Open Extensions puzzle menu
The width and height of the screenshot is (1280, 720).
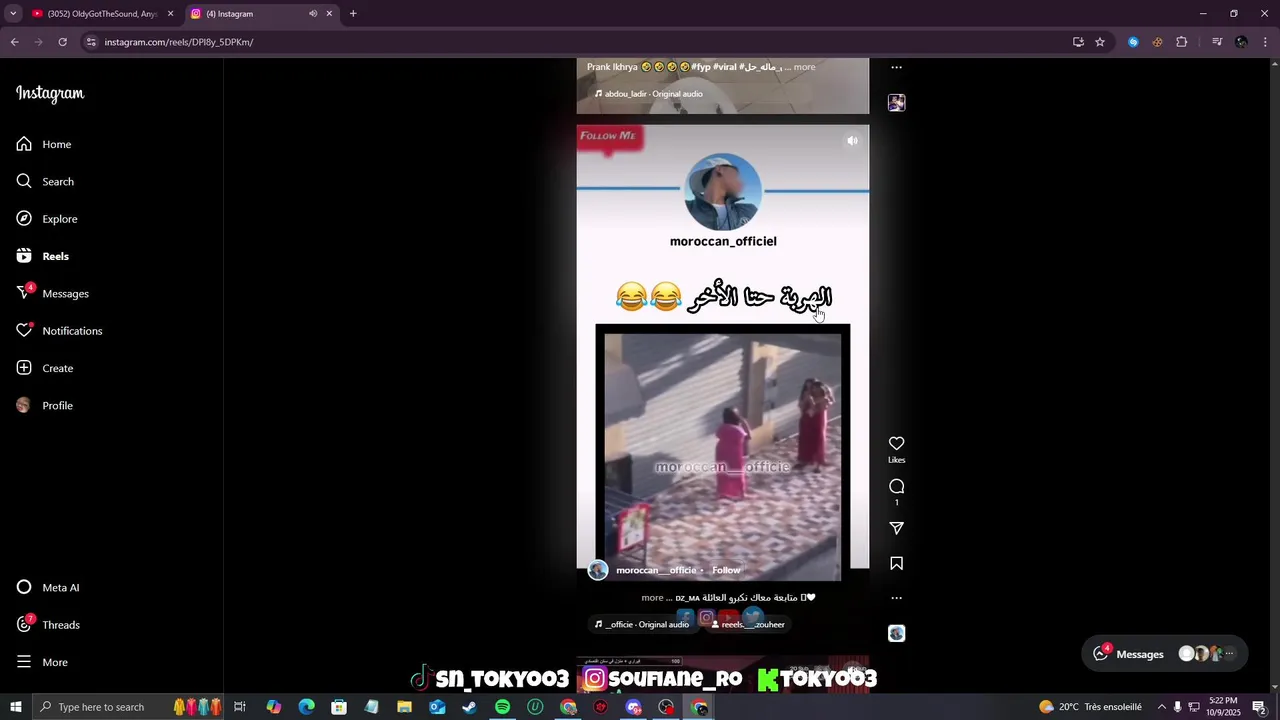[1182, 42]
